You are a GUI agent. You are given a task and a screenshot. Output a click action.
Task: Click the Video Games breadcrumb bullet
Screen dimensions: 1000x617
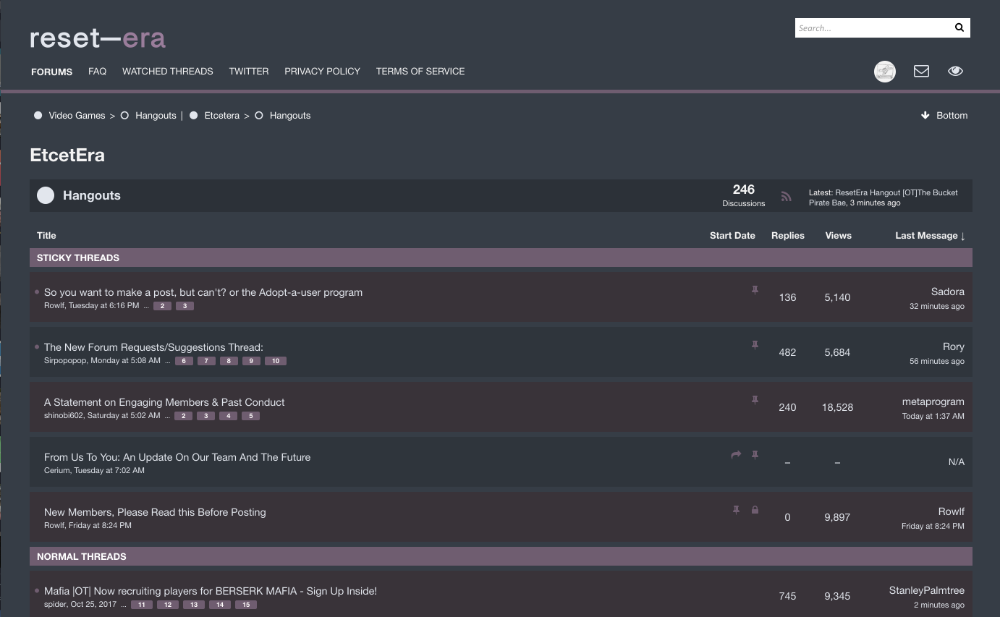pos(38,115)
